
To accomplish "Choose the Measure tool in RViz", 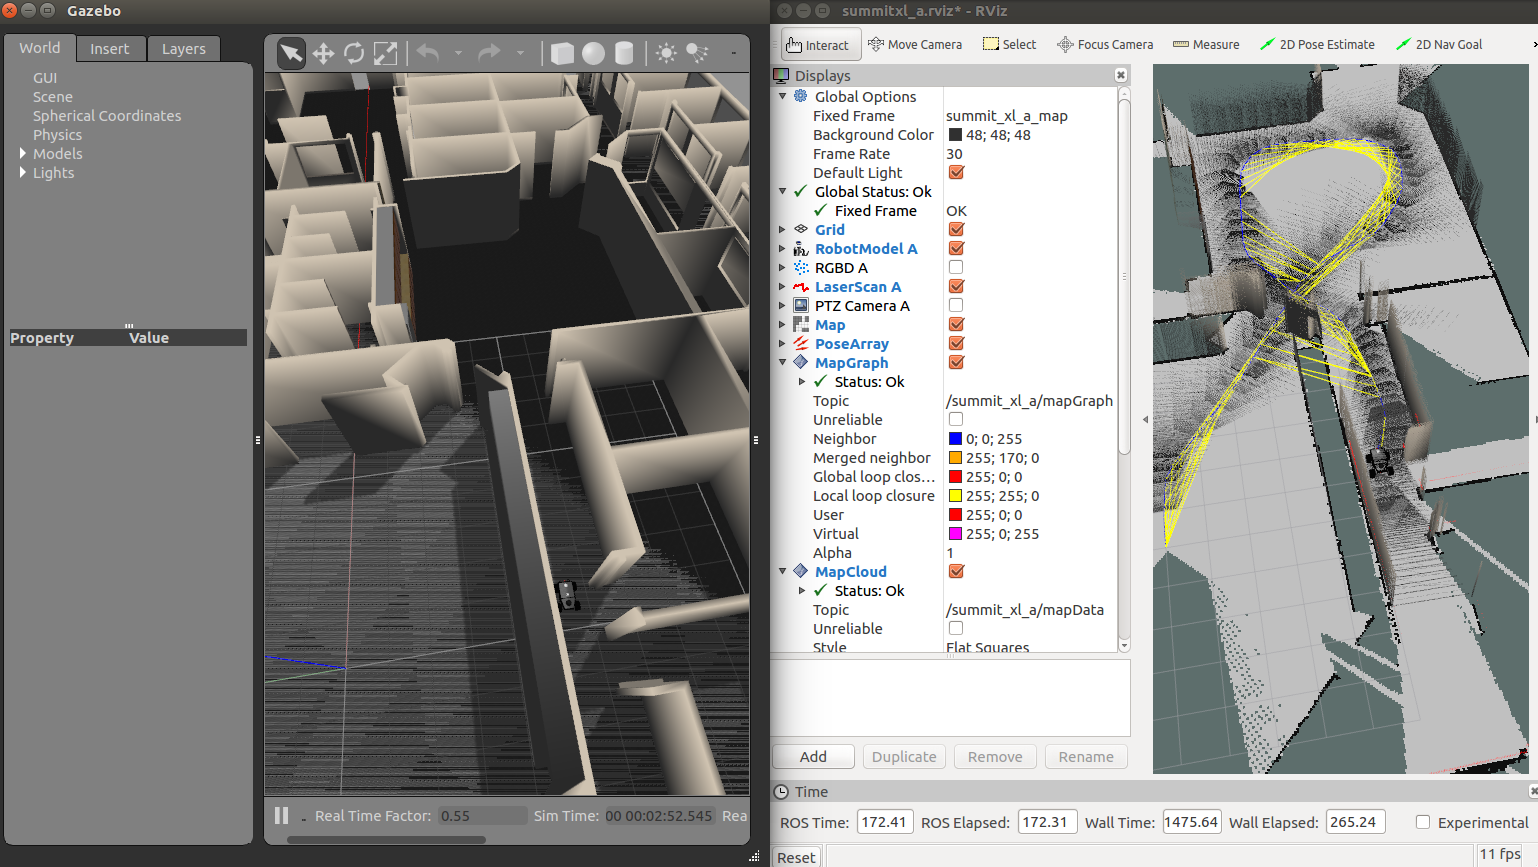I will click(x=1206, y=44).
